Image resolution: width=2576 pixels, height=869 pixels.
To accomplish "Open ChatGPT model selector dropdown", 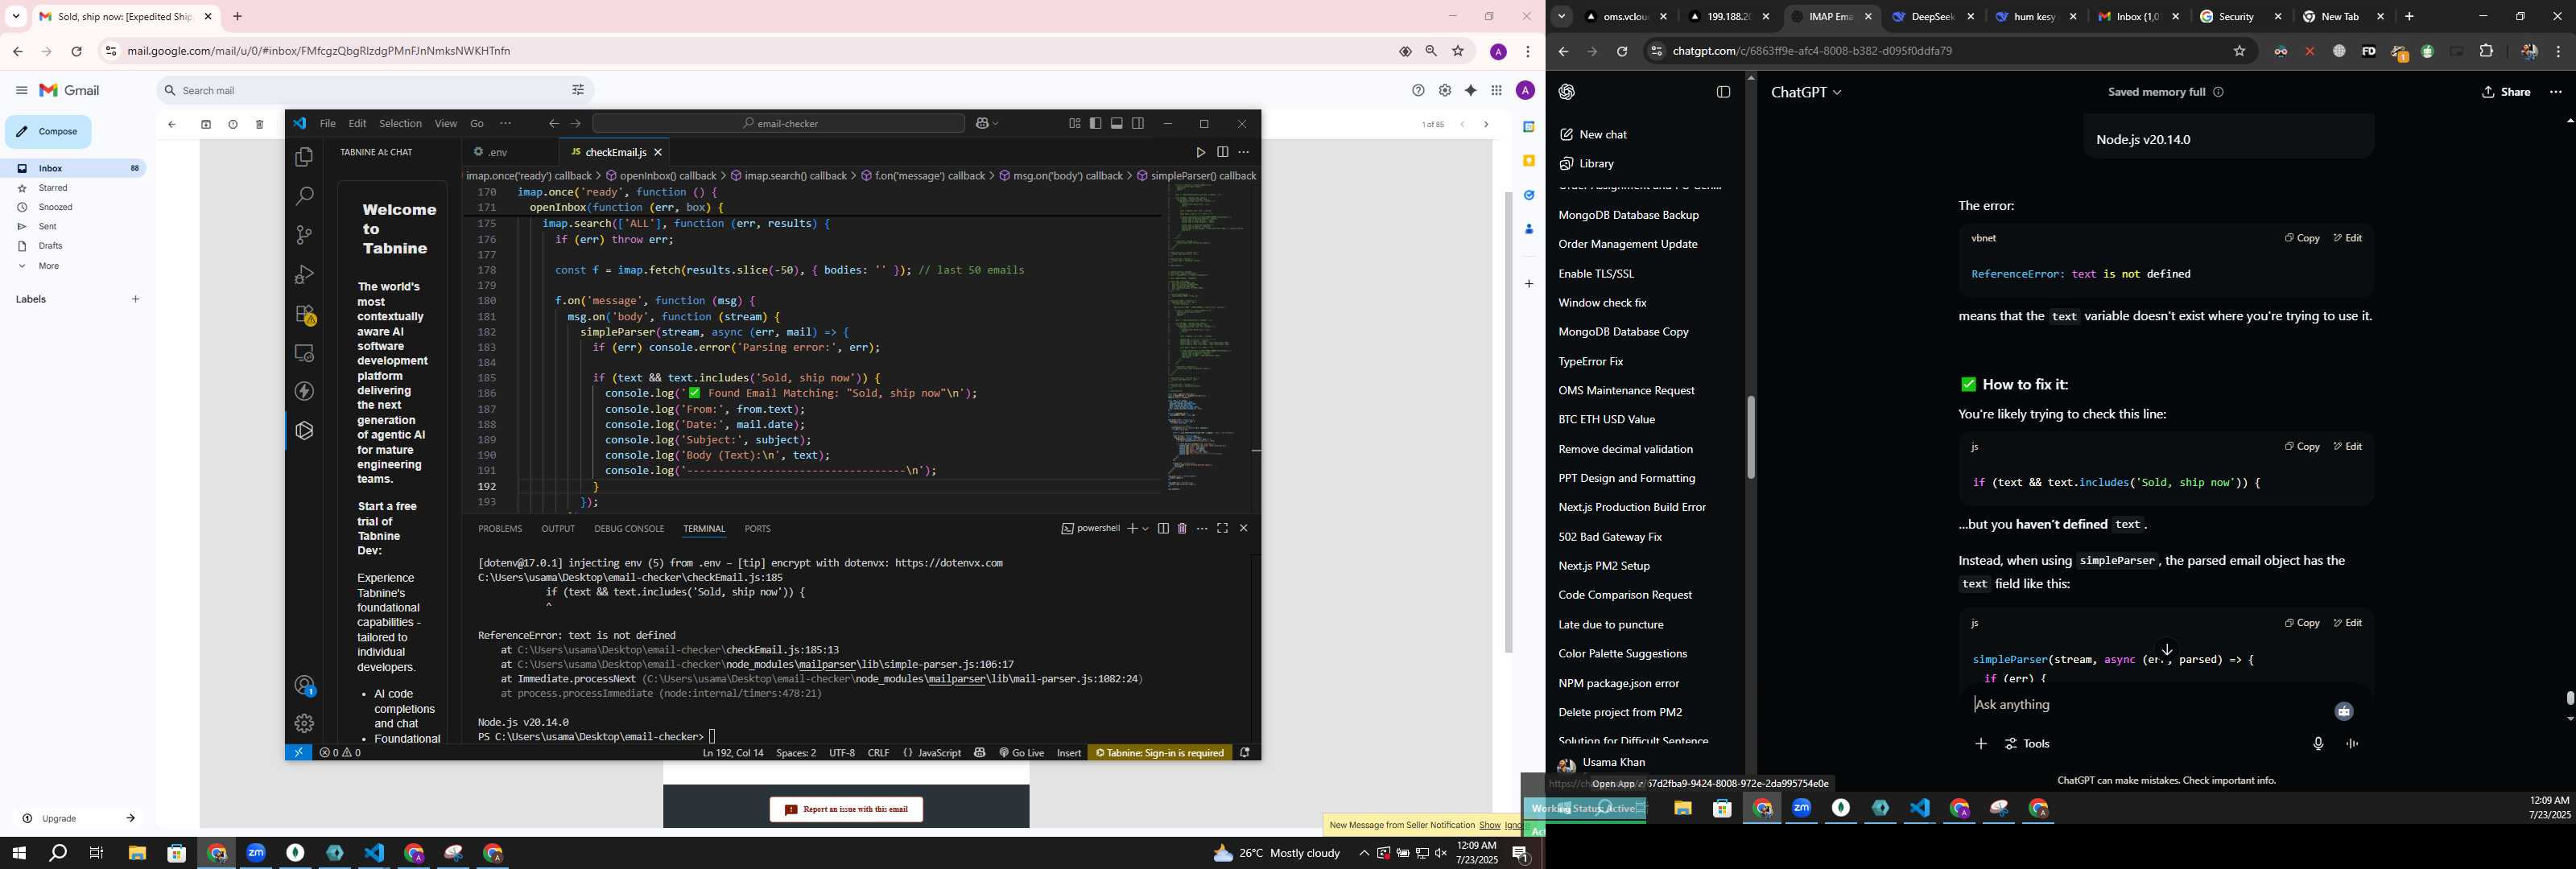I will [x=1806, y=92].
